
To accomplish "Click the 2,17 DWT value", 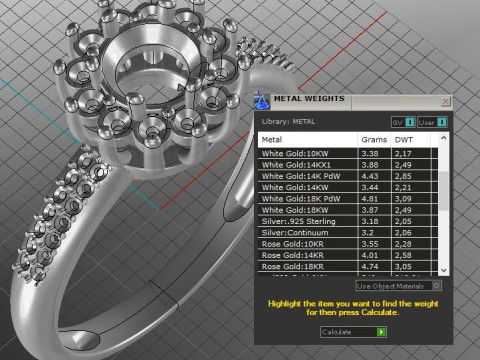I will click(x=403, y=154).
